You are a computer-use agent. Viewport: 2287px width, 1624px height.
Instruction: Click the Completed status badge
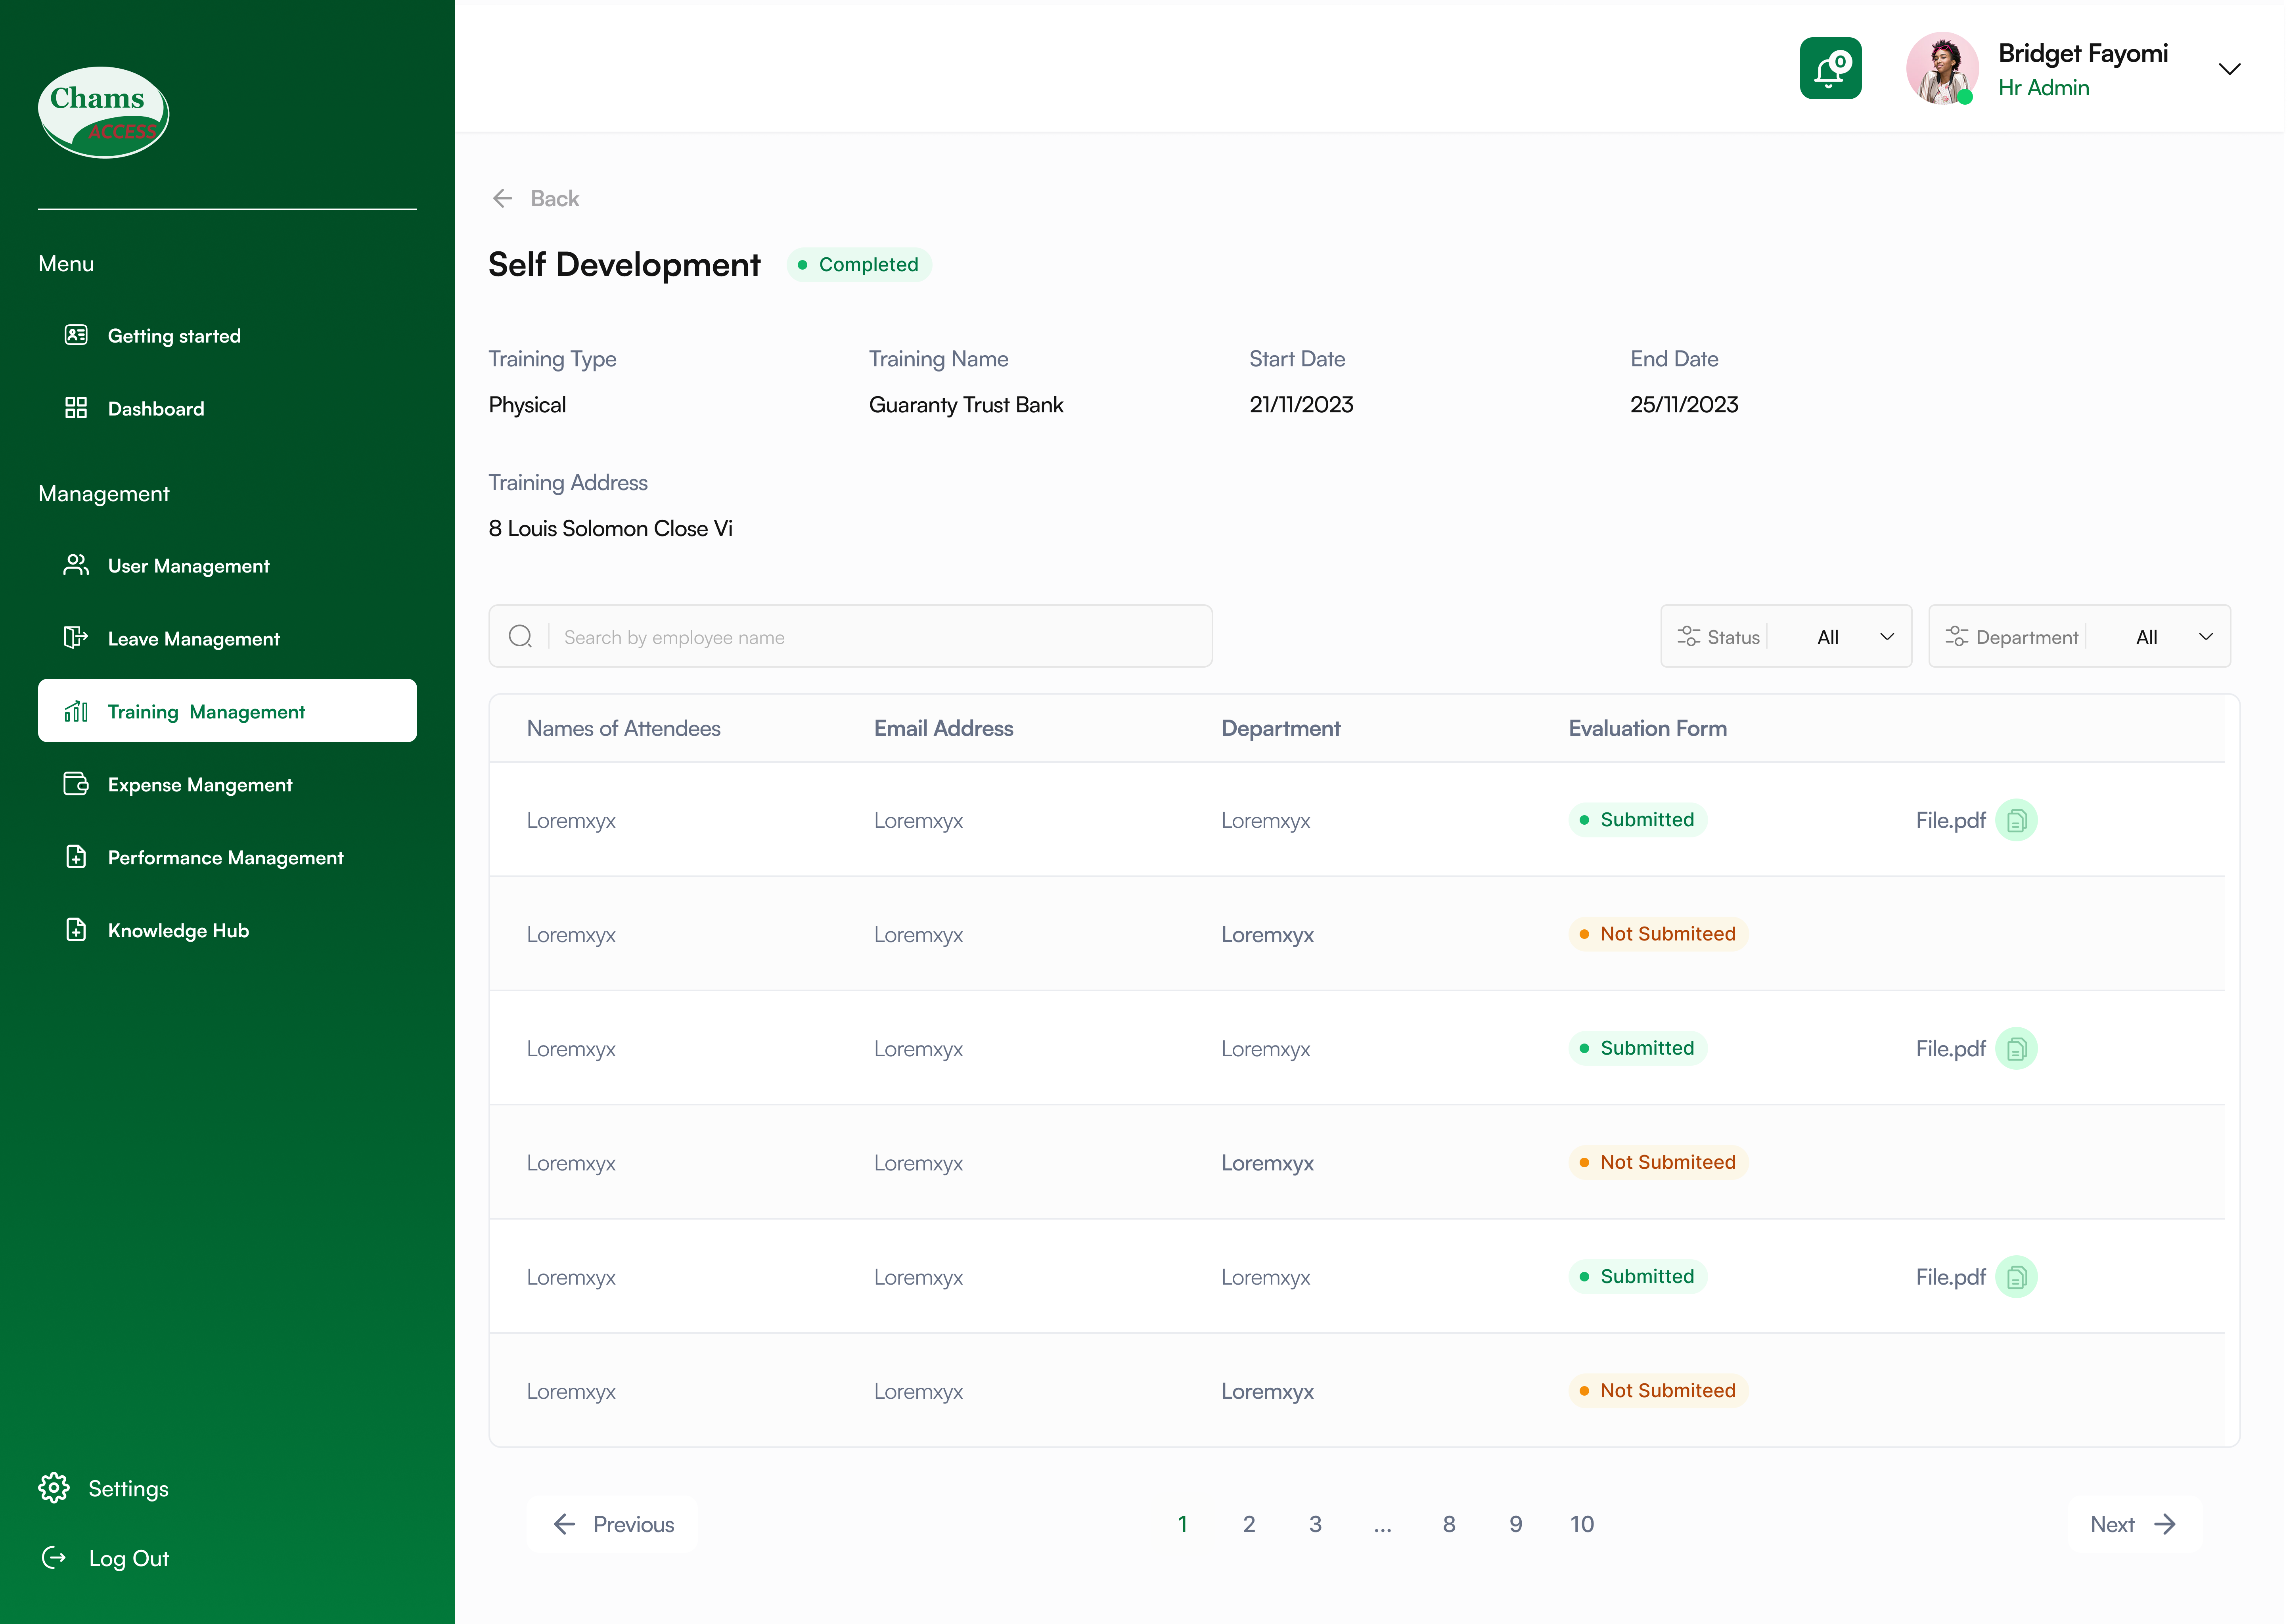(859, 265)
